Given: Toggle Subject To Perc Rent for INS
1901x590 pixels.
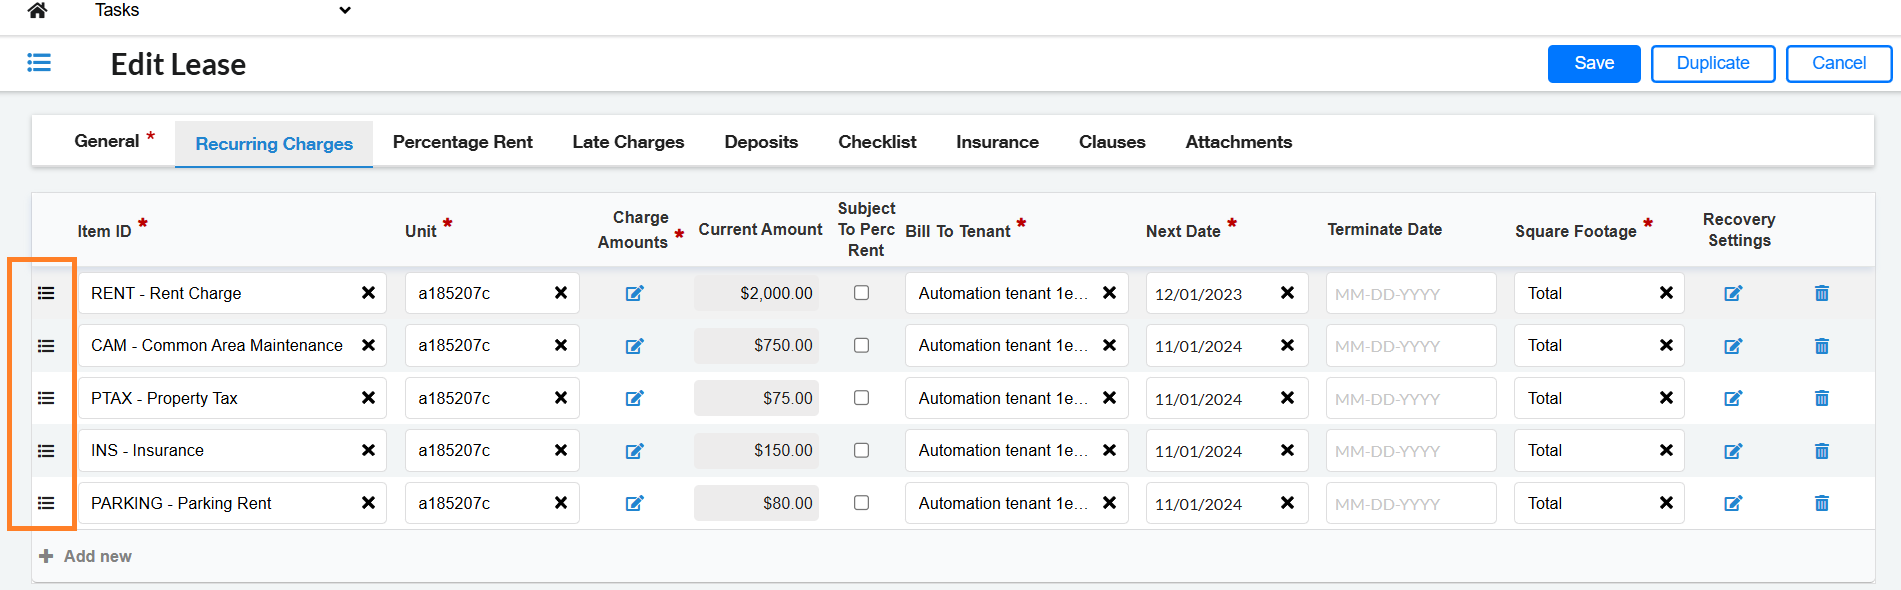Looking at the screenshot, I should 861,450.
